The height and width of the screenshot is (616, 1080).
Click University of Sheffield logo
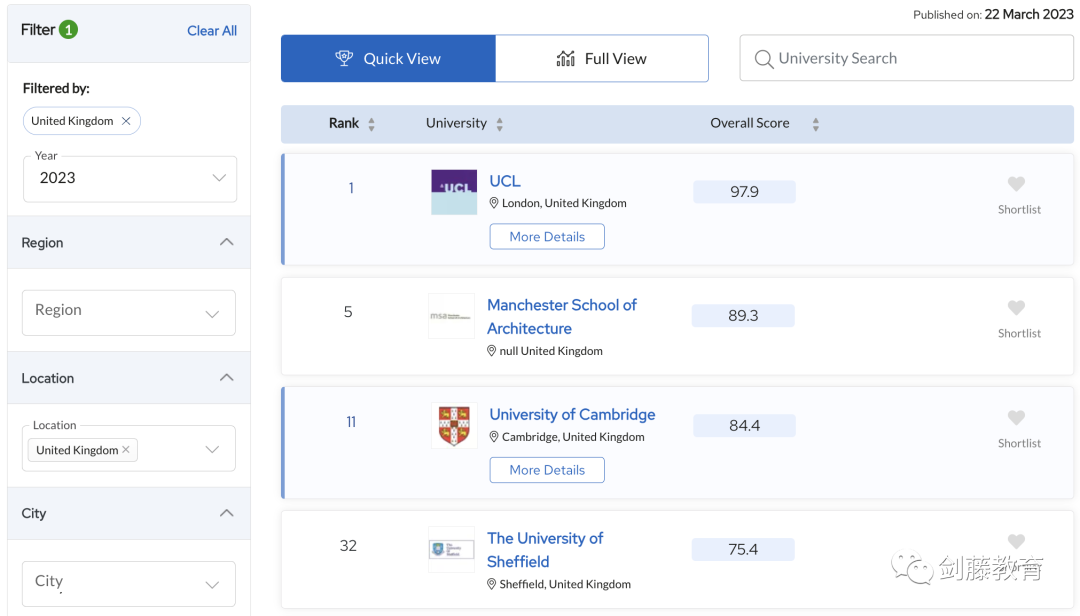[451, 550]
